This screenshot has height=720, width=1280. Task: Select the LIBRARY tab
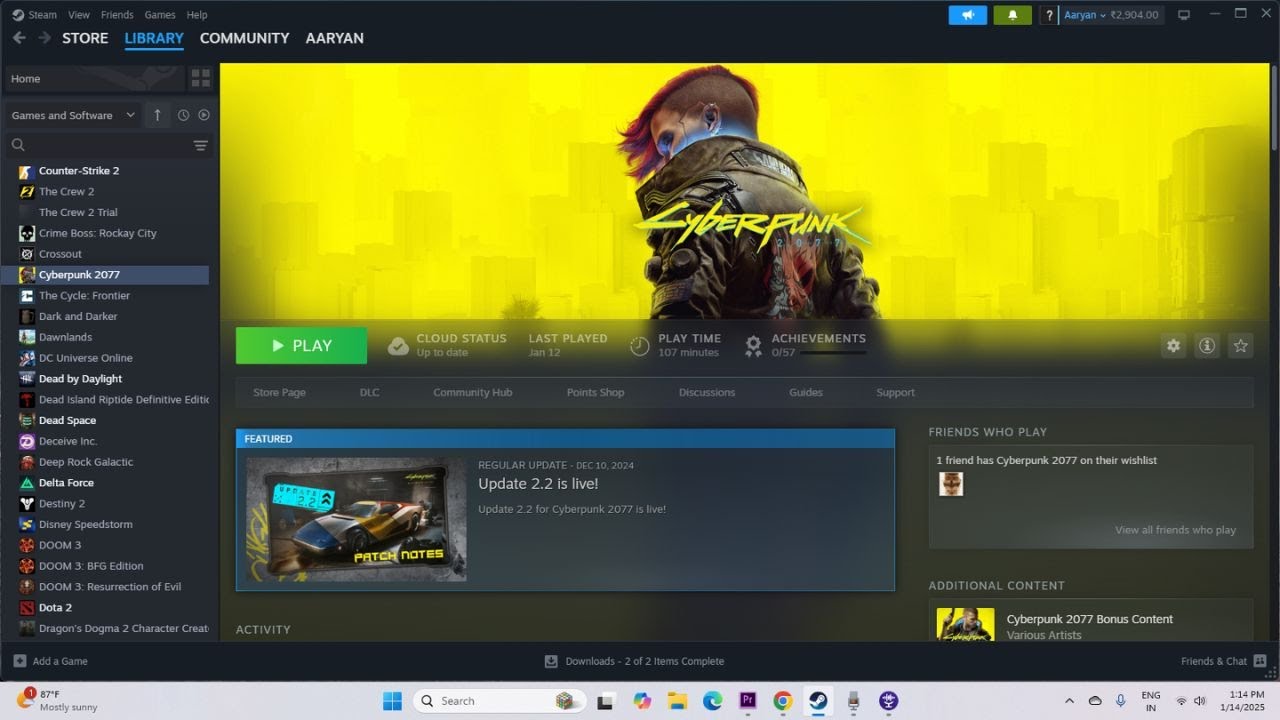154,38
